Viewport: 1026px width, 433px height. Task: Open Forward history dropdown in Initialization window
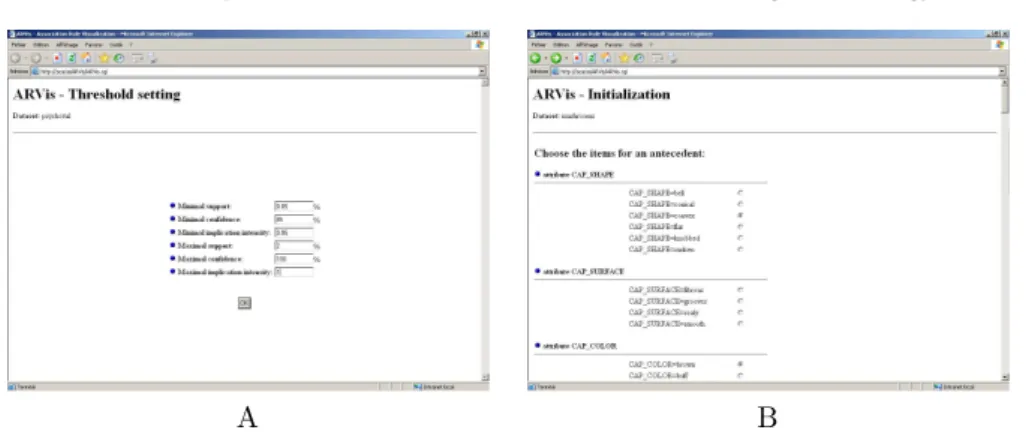point(567,58)
